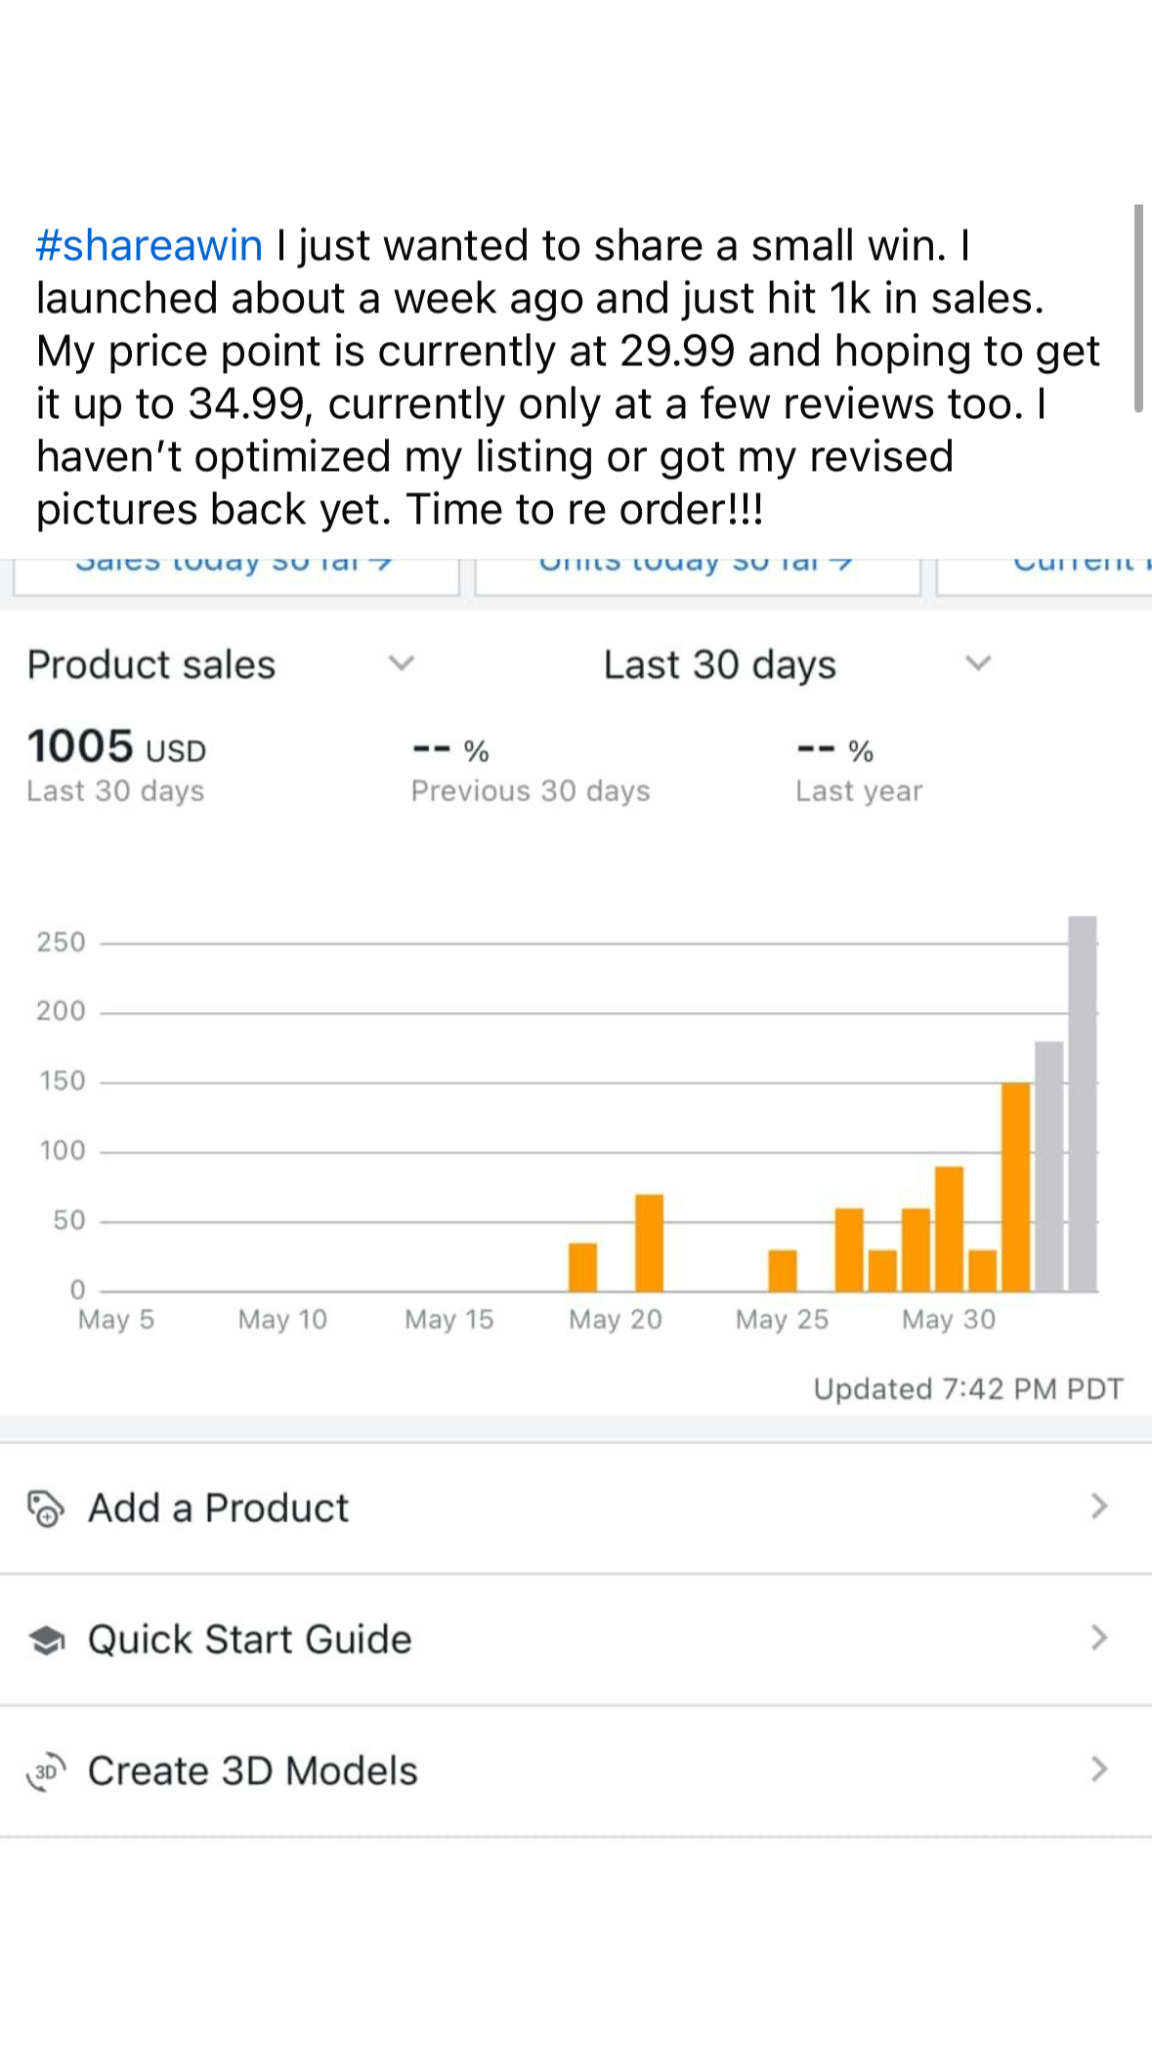Expand the Last 30 days dropdown
The width and height of the screenshot is (1152, 2048).
(977, 664)
